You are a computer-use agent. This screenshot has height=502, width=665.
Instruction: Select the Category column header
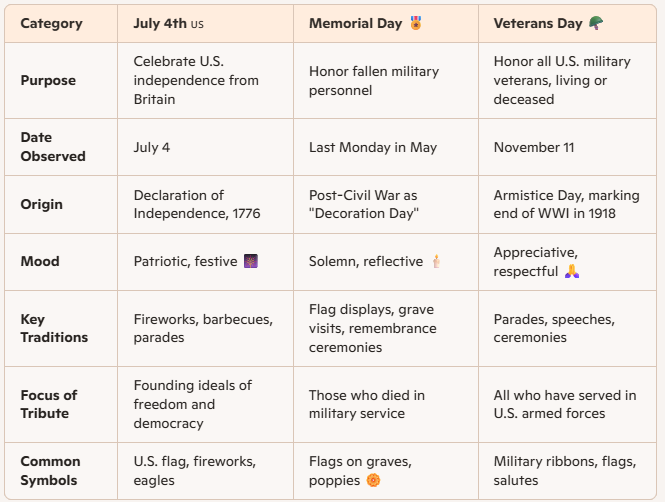52,23
